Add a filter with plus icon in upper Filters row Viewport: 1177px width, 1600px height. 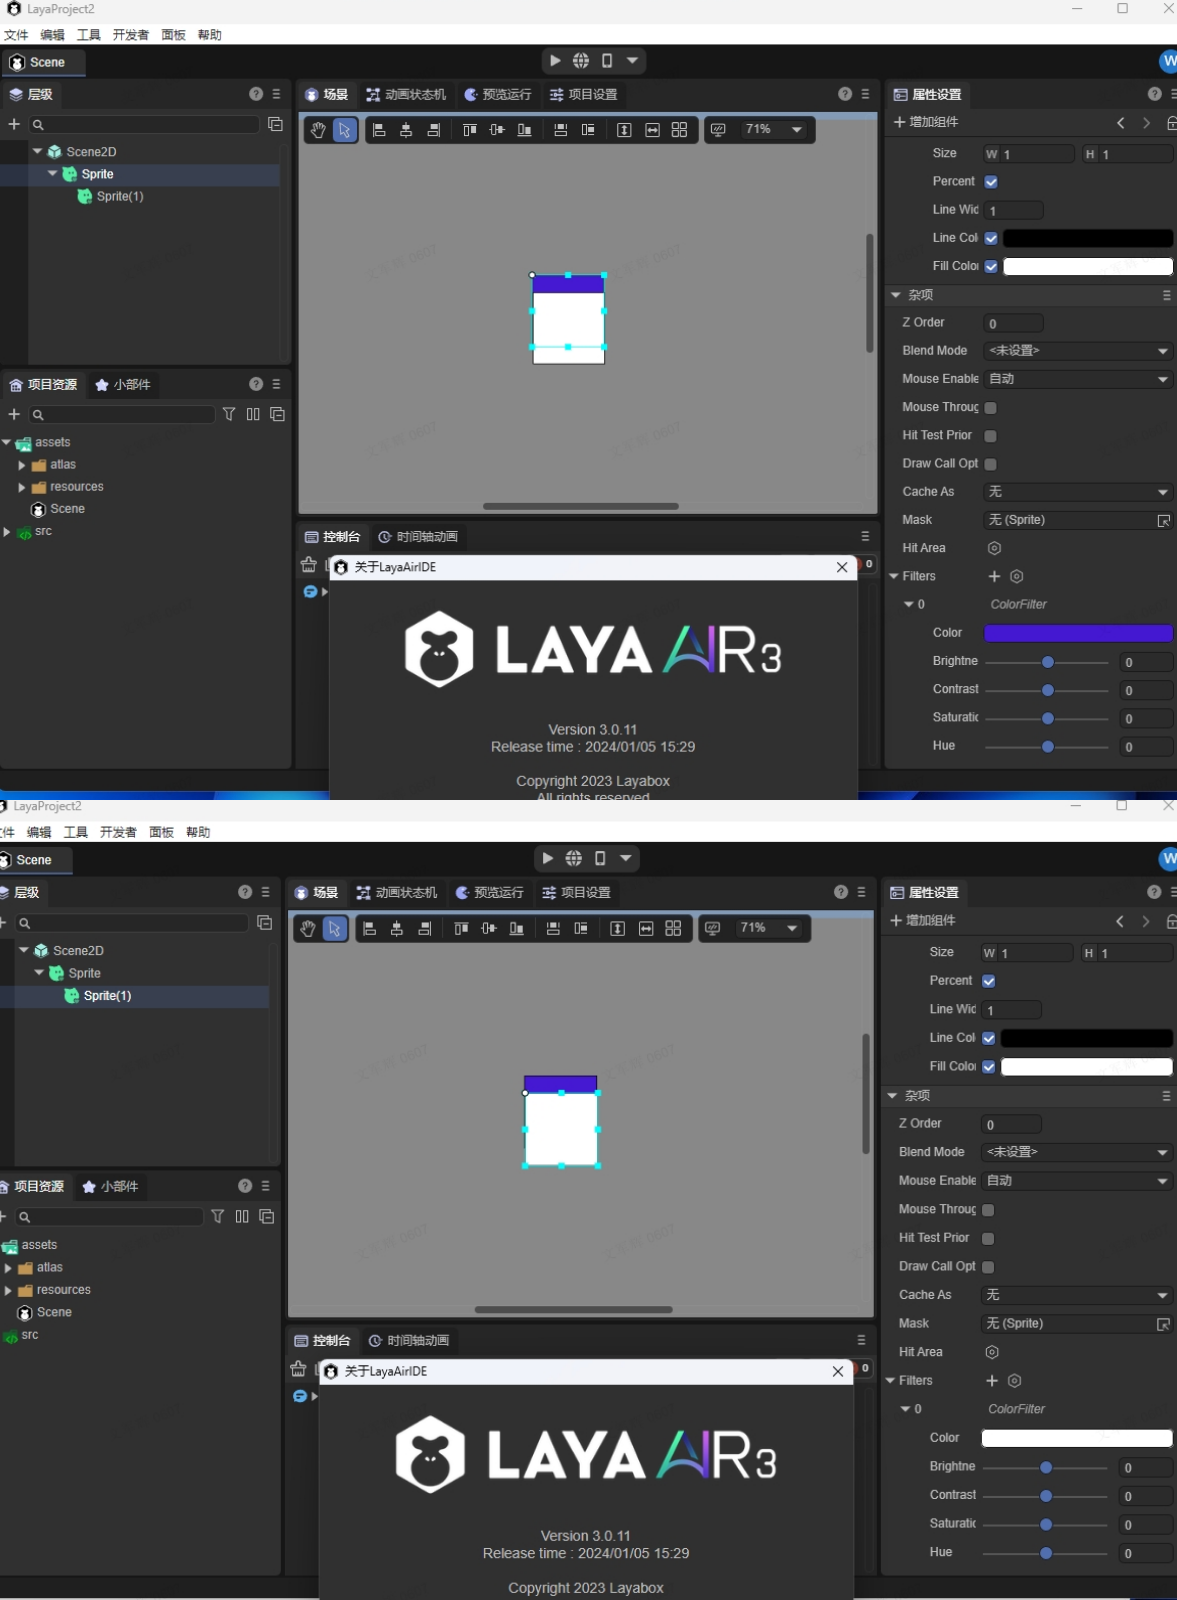coord(994,576)
